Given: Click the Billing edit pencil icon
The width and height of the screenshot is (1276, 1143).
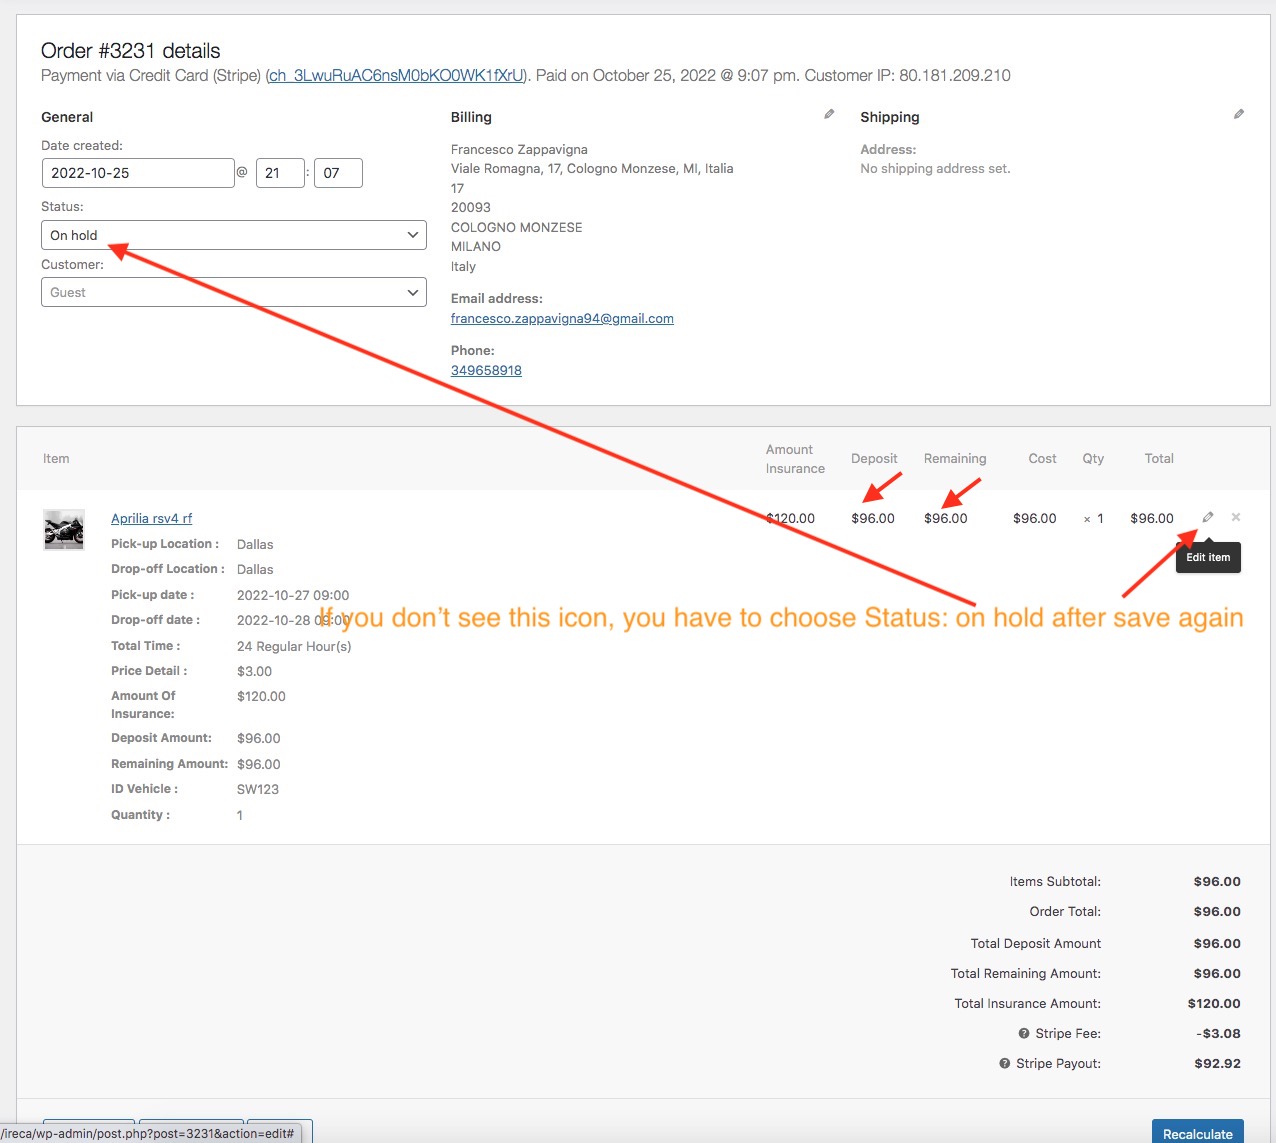Looking at the screenshot, I should (829, 115).
